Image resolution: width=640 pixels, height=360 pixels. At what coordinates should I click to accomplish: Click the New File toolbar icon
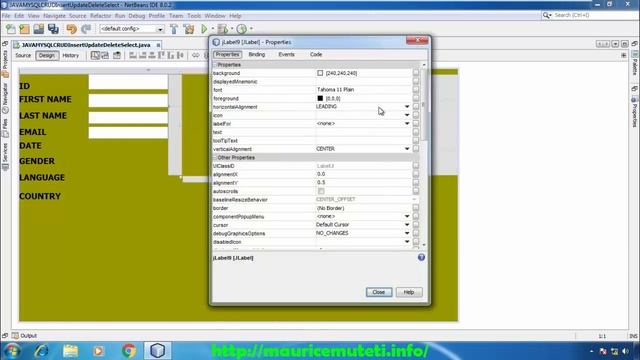coord(11,29)
